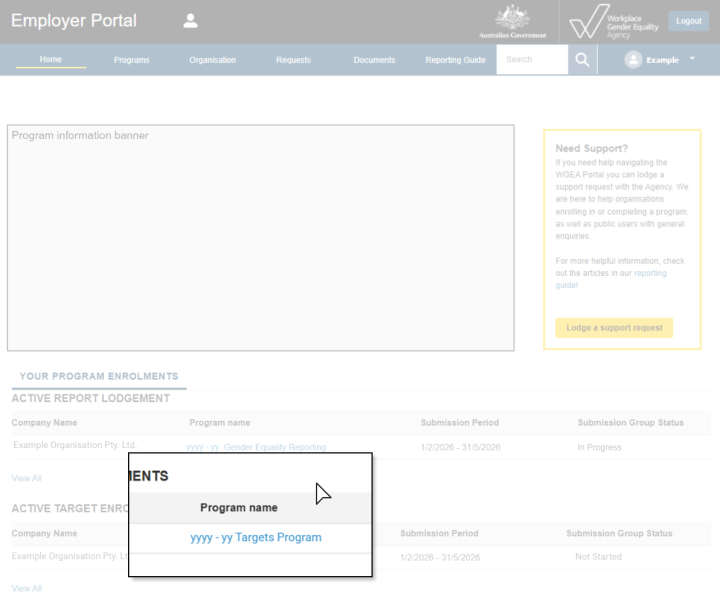
Task: Focus the Search input field
Action: 532,60
